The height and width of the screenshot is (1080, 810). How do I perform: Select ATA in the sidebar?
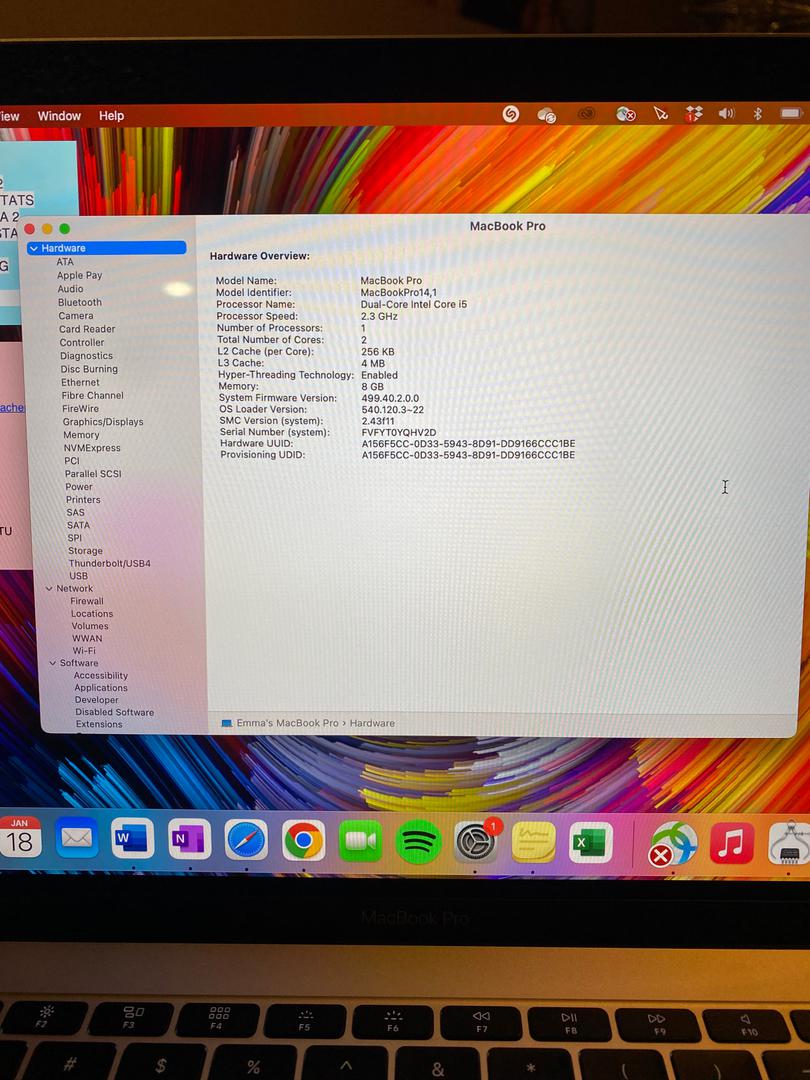65,262
